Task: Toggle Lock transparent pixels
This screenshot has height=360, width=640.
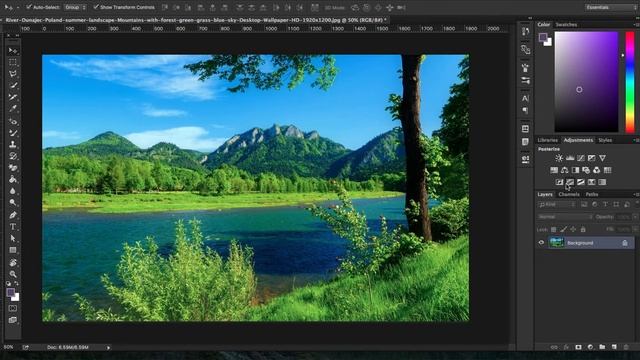Action: click(553, 229)
